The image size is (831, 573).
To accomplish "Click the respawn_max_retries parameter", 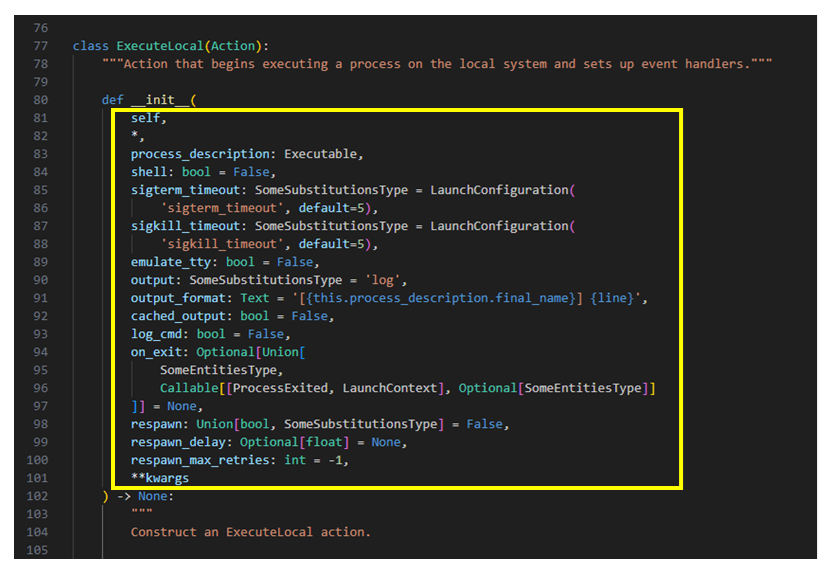I will [200, 461].
